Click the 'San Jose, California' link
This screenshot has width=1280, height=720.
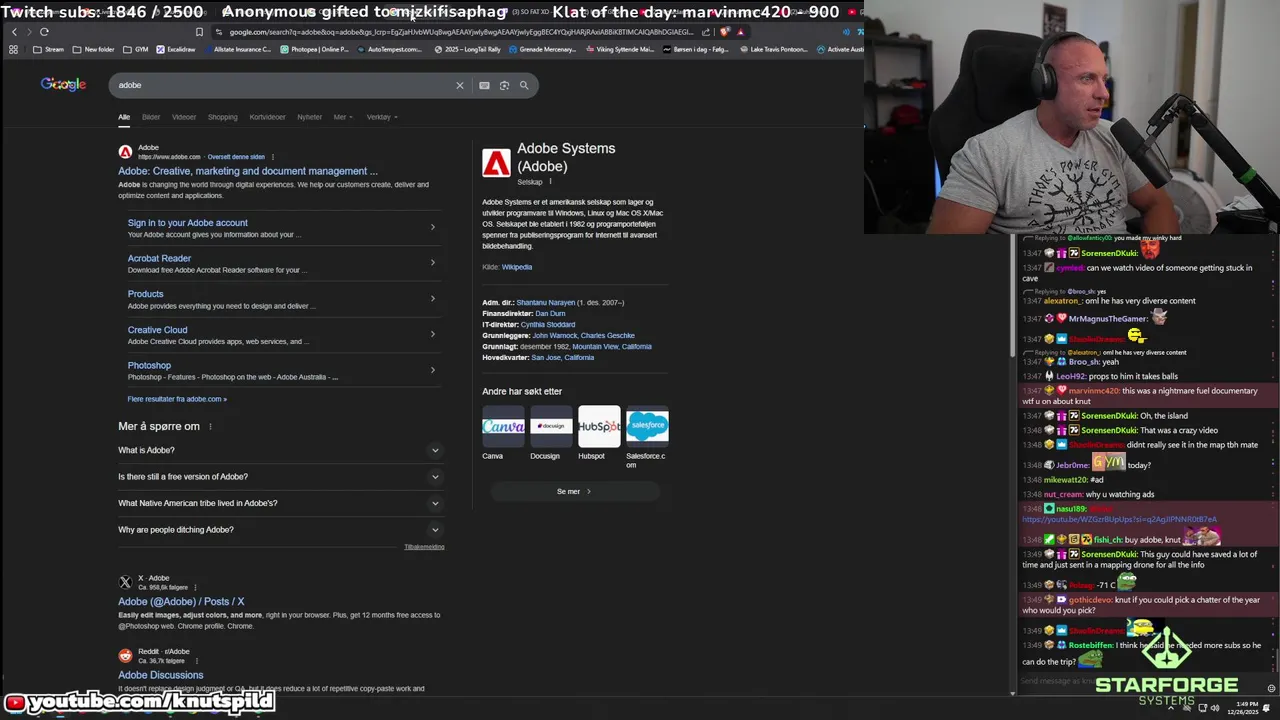coord(563,357)
